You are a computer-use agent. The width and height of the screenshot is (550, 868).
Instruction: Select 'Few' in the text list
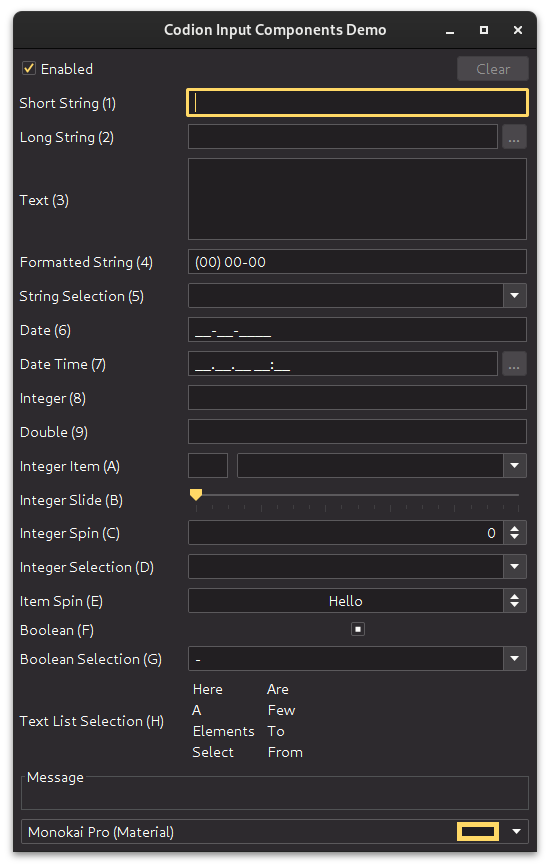point(282,710)
